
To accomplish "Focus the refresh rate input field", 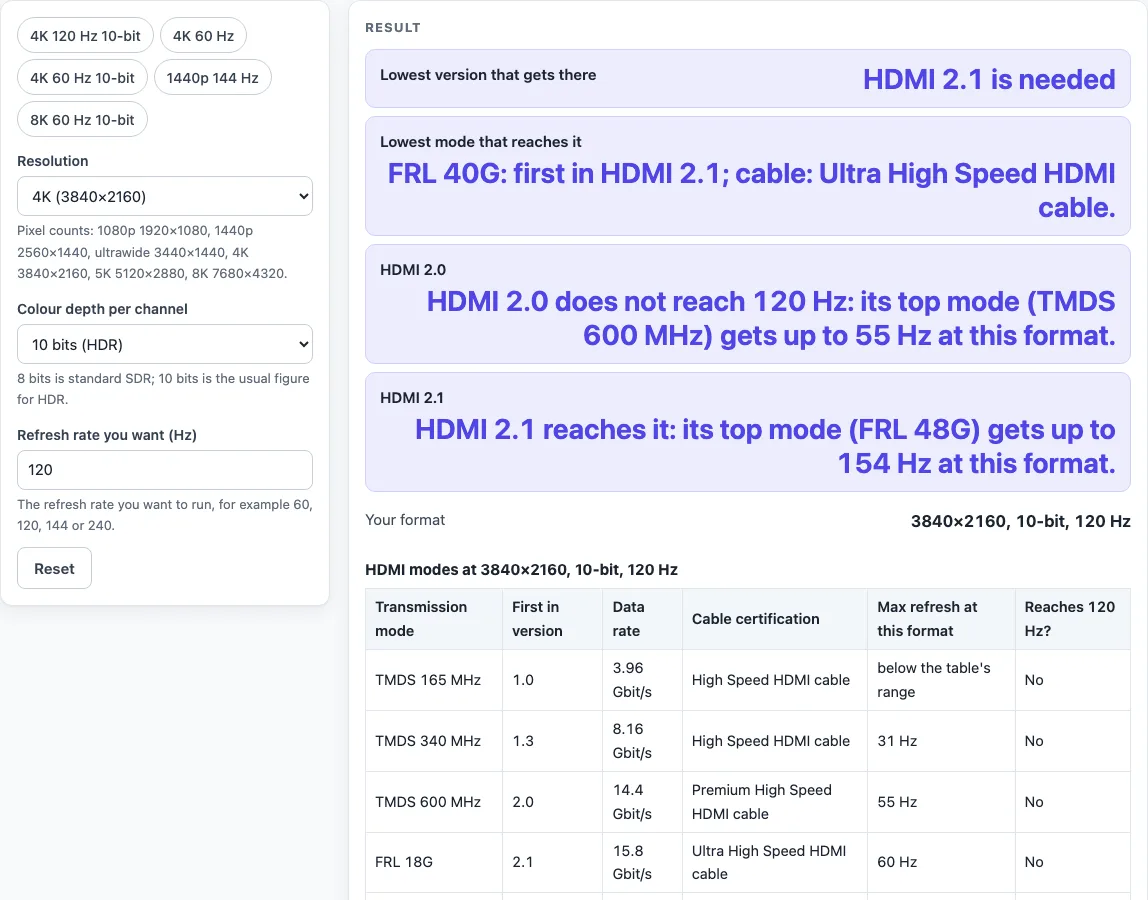I will click(x=165, y=470).
